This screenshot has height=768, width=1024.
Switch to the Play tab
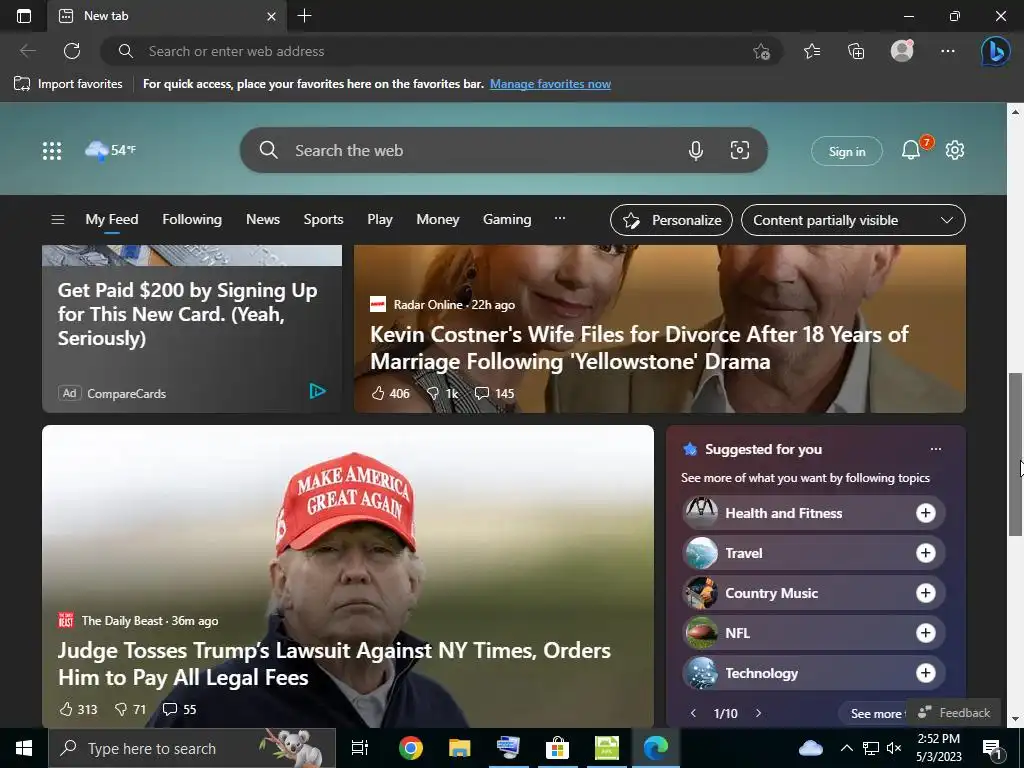pyautogui.click(x=379, y=219)
